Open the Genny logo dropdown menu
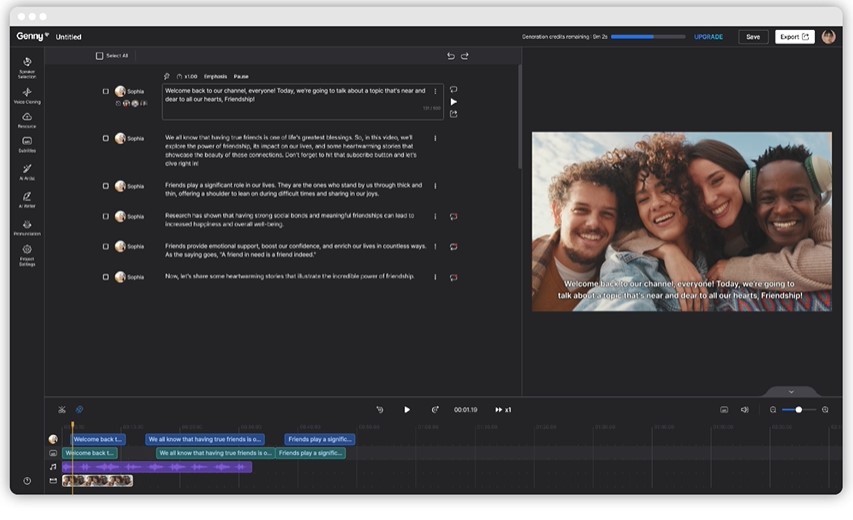This screenshot has width=853, height=520. 33,36
